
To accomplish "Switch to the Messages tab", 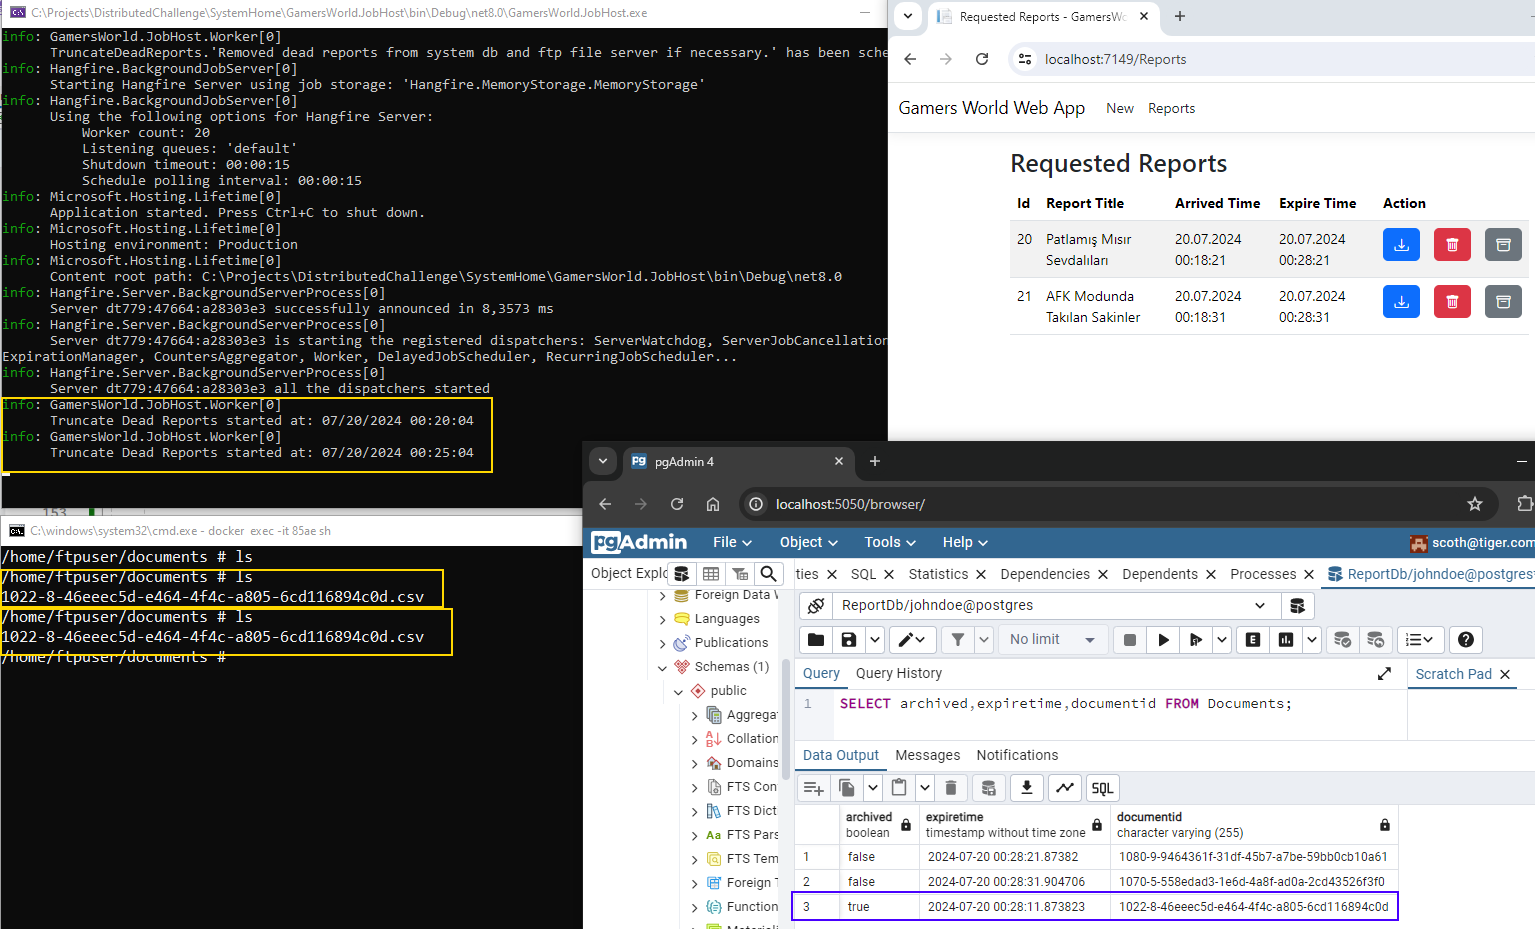I will [x=927, y=755].
